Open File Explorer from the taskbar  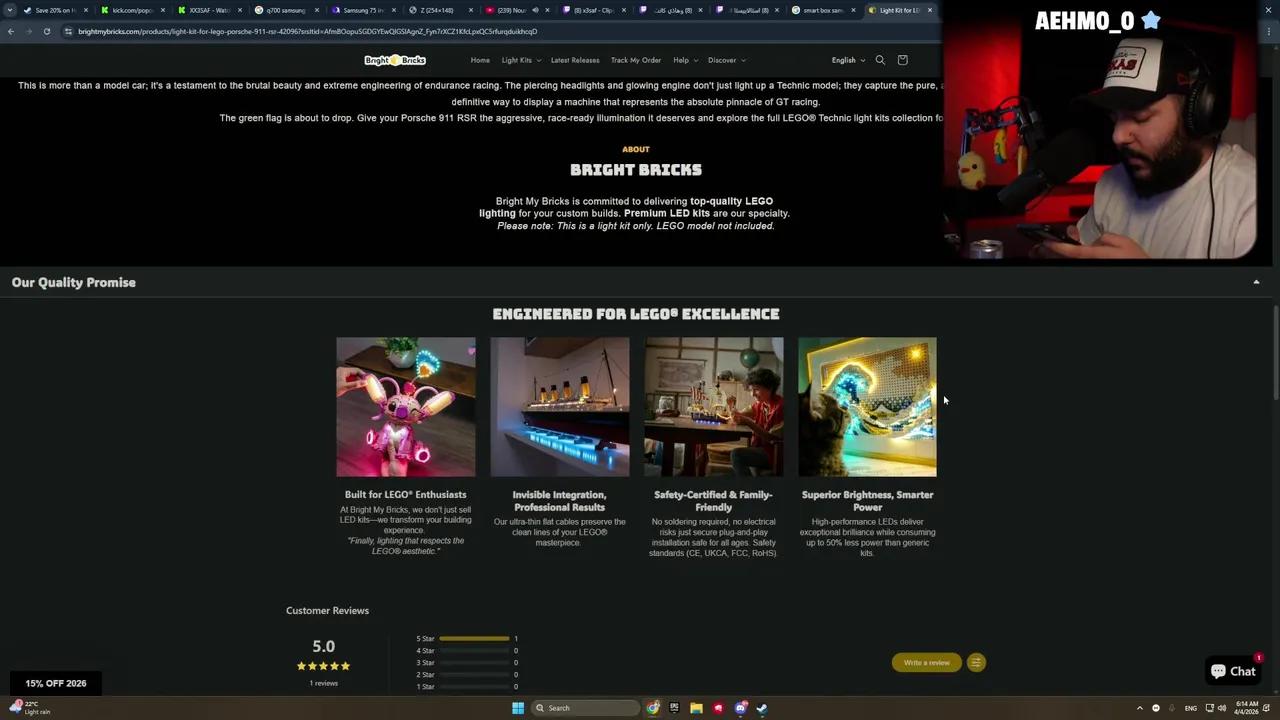696,708
